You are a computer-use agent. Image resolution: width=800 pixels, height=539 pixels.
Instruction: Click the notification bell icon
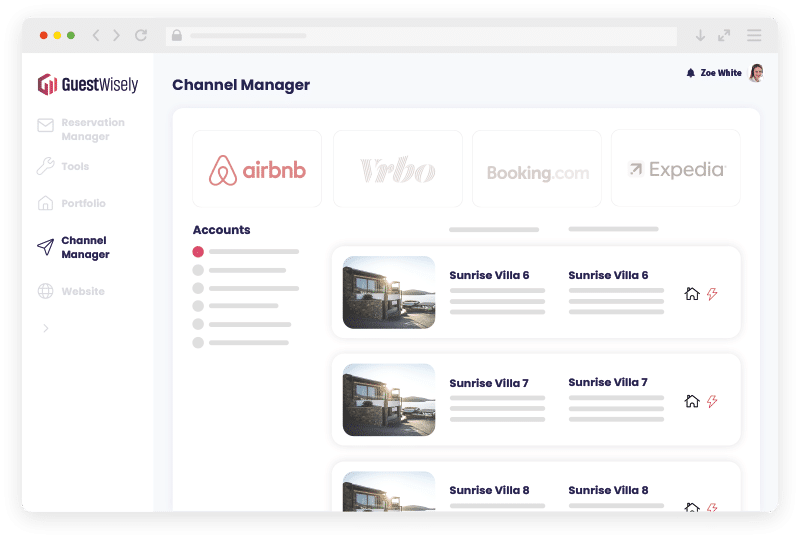(690, 73)
